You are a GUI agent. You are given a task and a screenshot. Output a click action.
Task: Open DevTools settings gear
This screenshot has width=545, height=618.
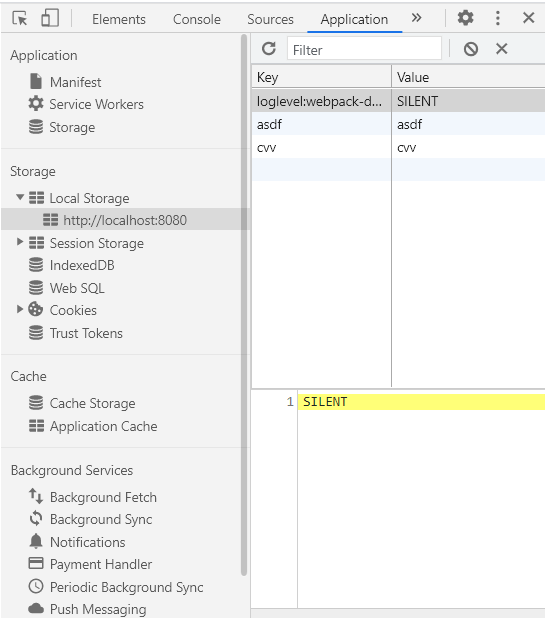coord(465,18)
